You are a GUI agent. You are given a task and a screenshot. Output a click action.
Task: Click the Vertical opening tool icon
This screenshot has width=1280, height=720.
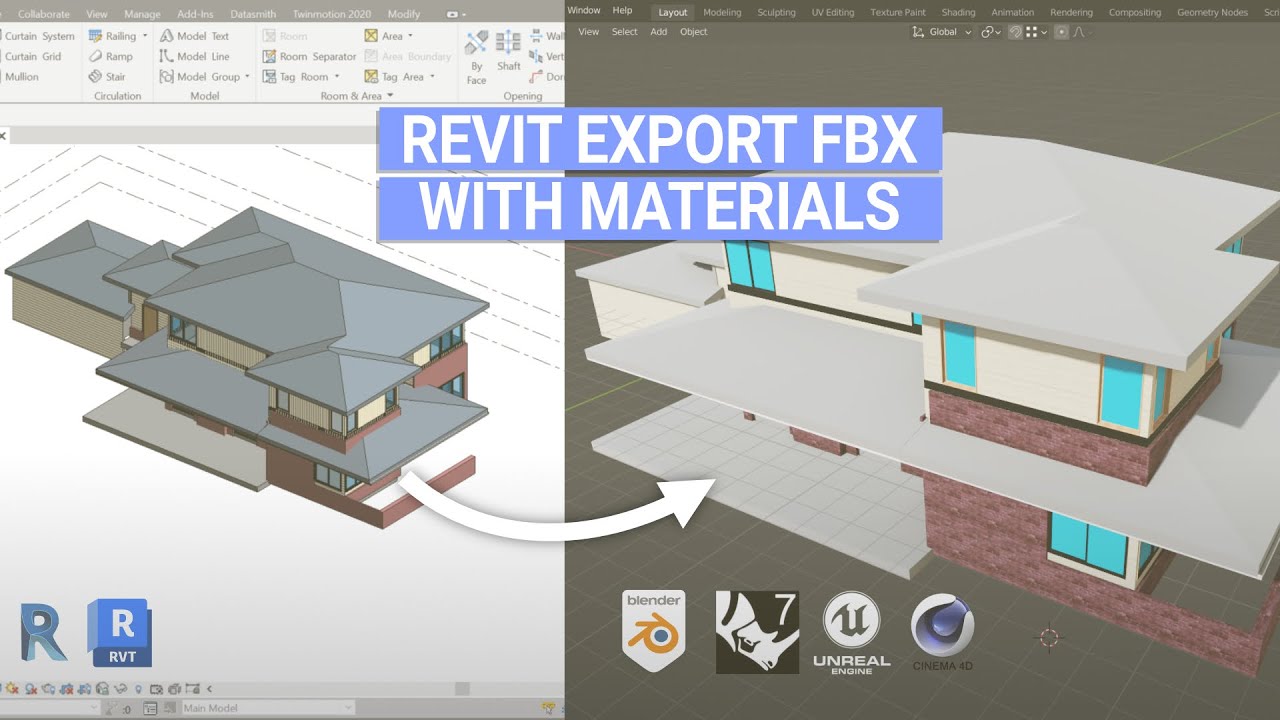(536, 57)
